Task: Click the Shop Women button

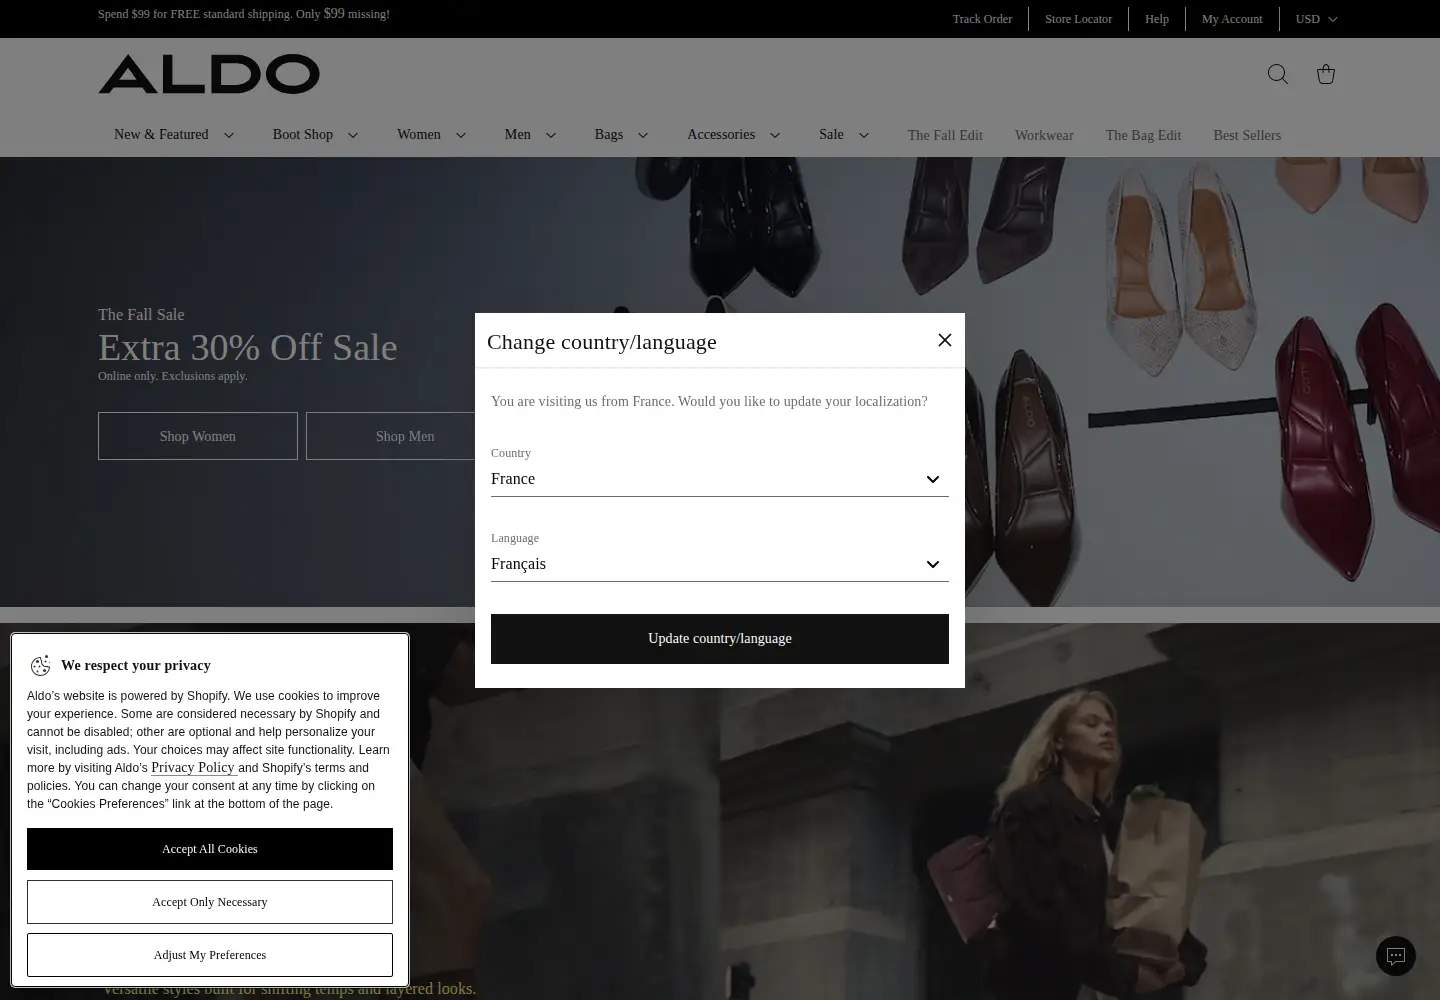Action: tap(198, 436)
